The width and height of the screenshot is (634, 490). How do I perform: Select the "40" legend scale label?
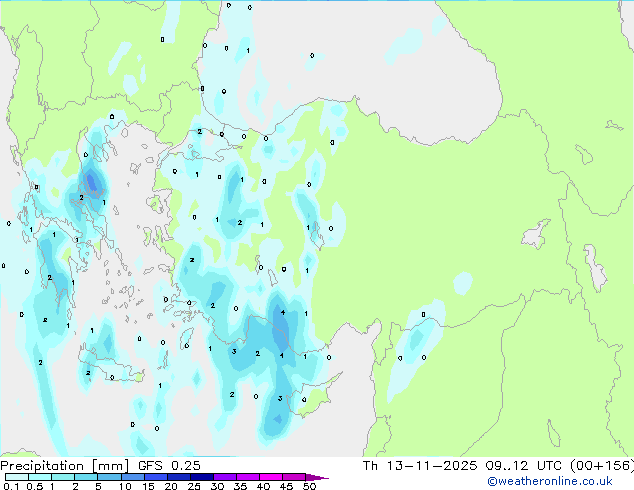tap(263, 486)
